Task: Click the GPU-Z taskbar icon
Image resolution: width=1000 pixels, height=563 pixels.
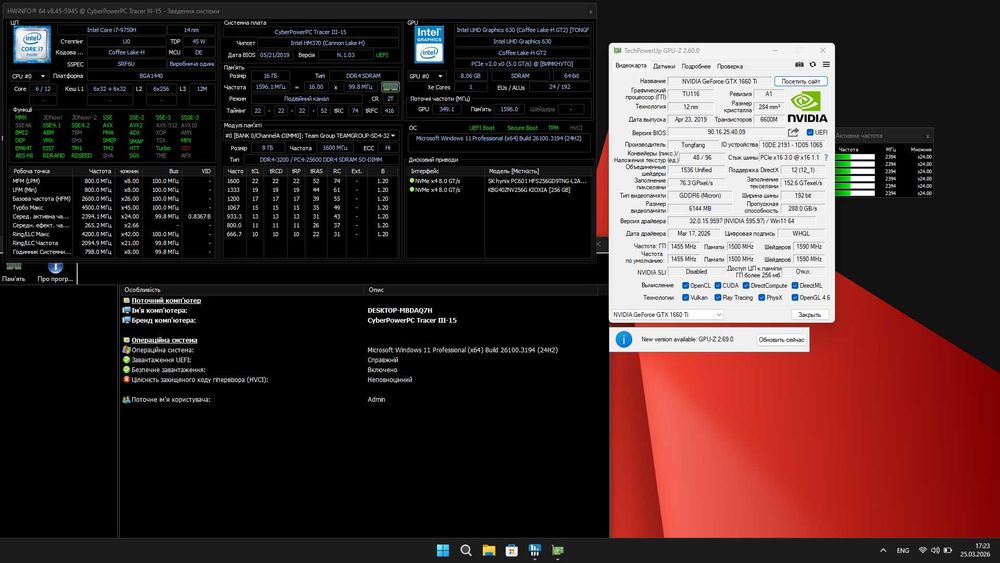Action: point(557,550)
